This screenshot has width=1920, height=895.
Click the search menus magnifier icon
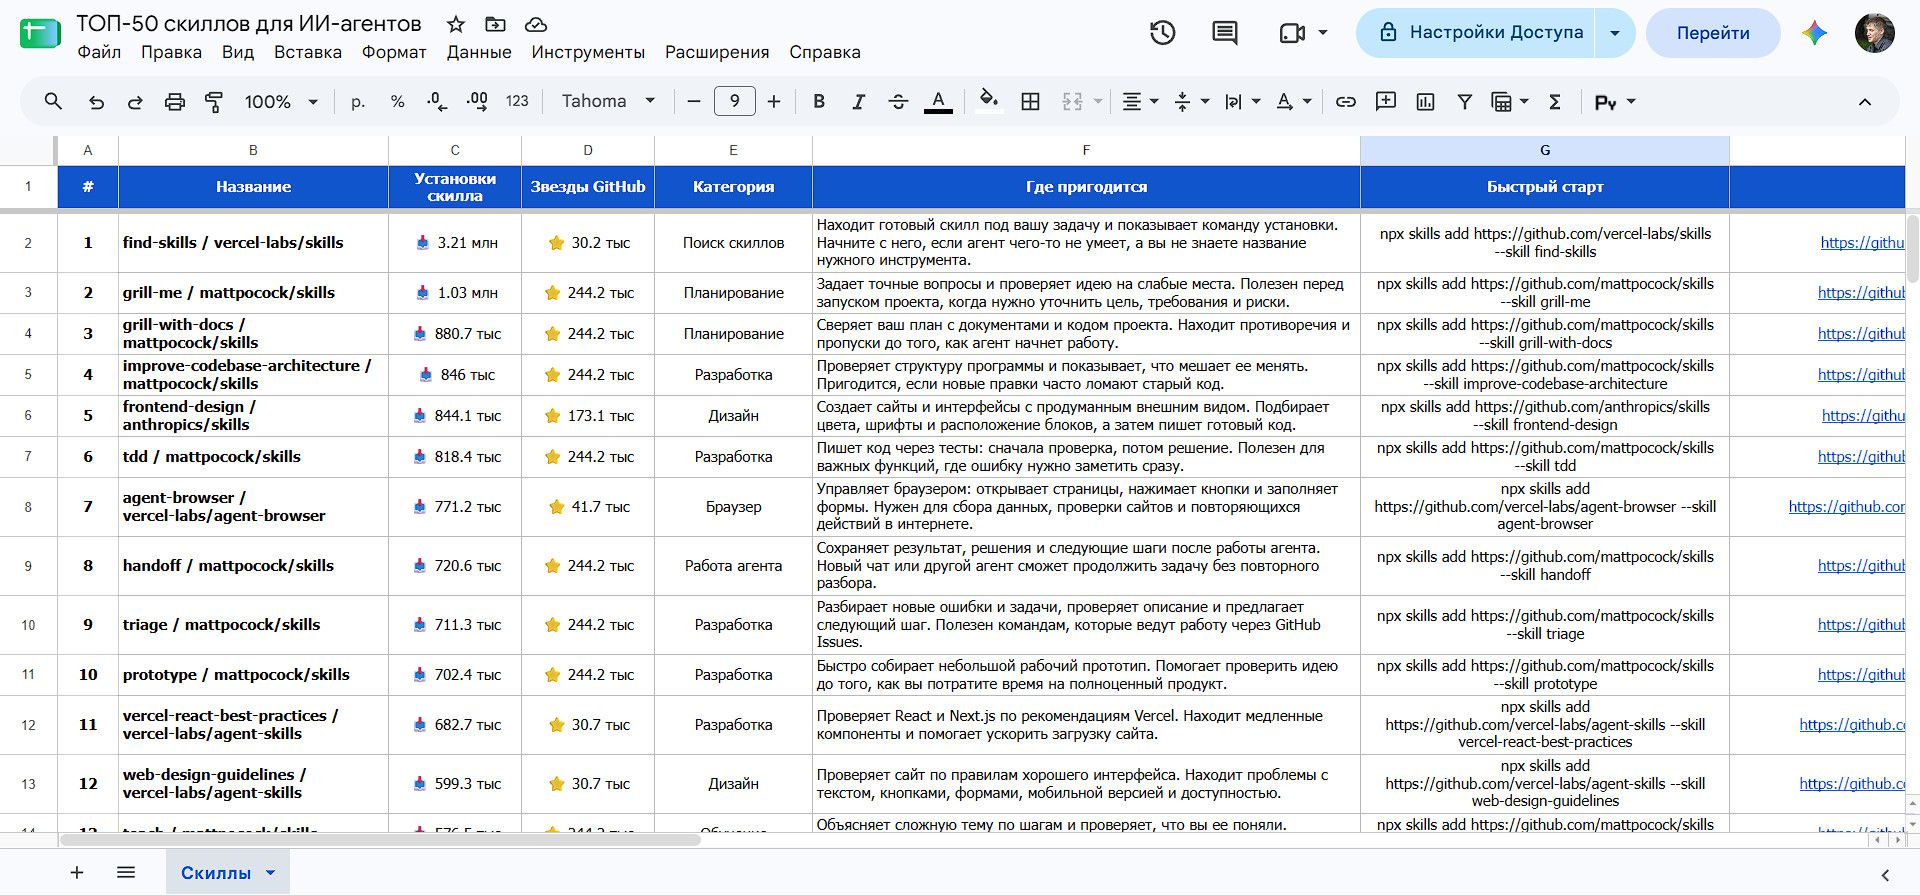[54, 101]
